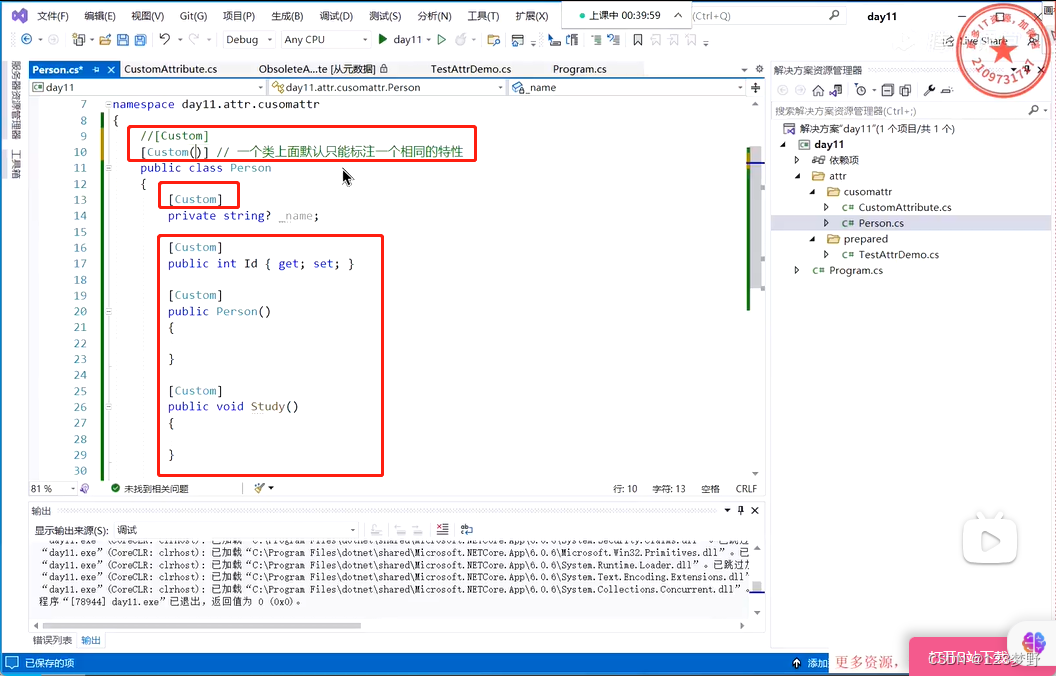Open the 服务器资源管理器 side tab

coord(16,99)
